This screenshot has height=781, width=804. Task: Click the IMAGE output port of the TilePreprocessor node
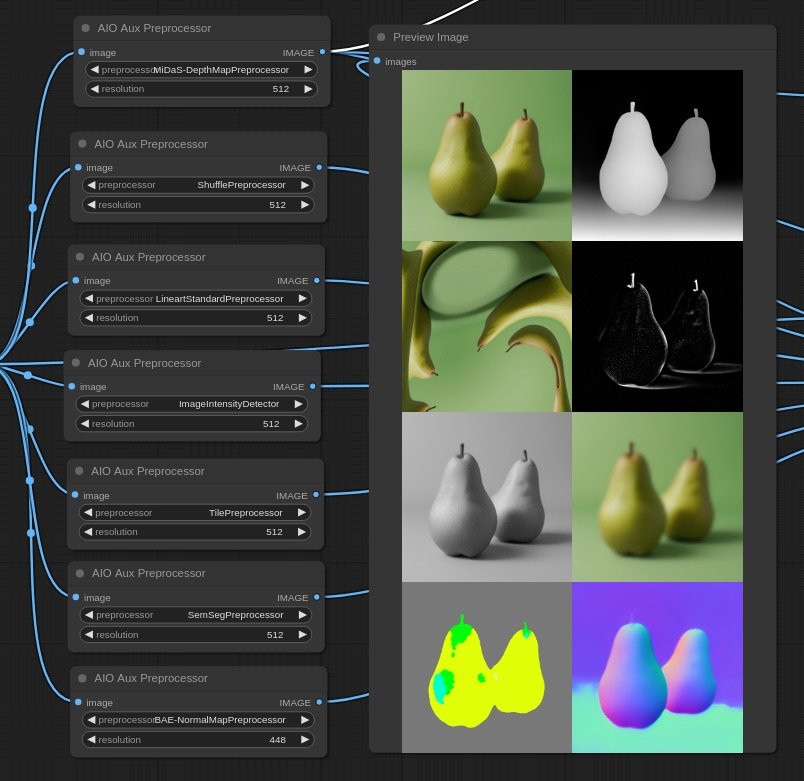(316, 495)
